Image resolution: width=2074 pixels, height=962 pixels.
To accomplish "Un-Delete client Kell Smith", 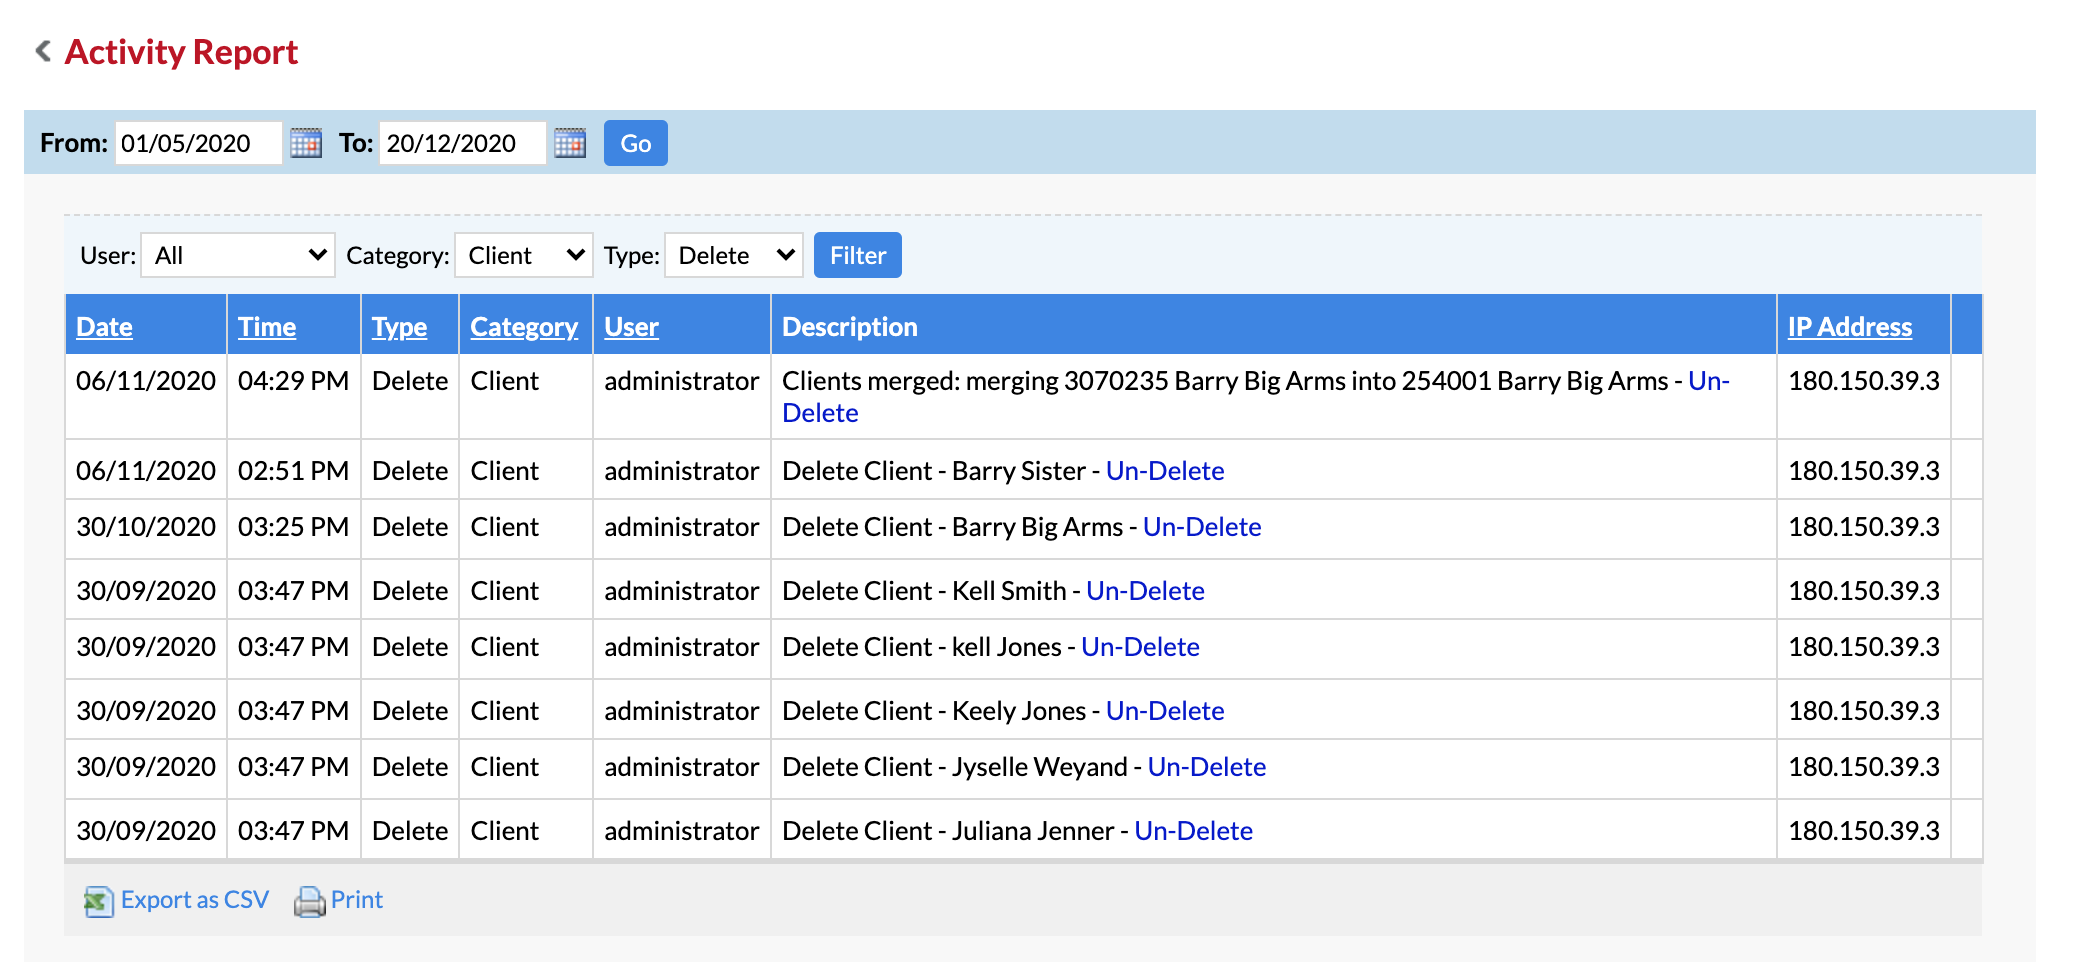I will pos(1145,591).
